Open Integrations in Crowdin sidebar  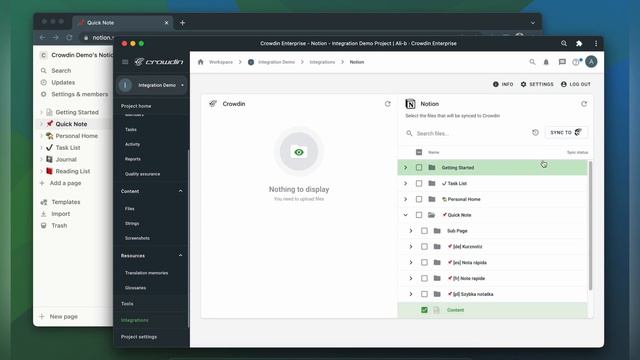click(x=135, y=320)
